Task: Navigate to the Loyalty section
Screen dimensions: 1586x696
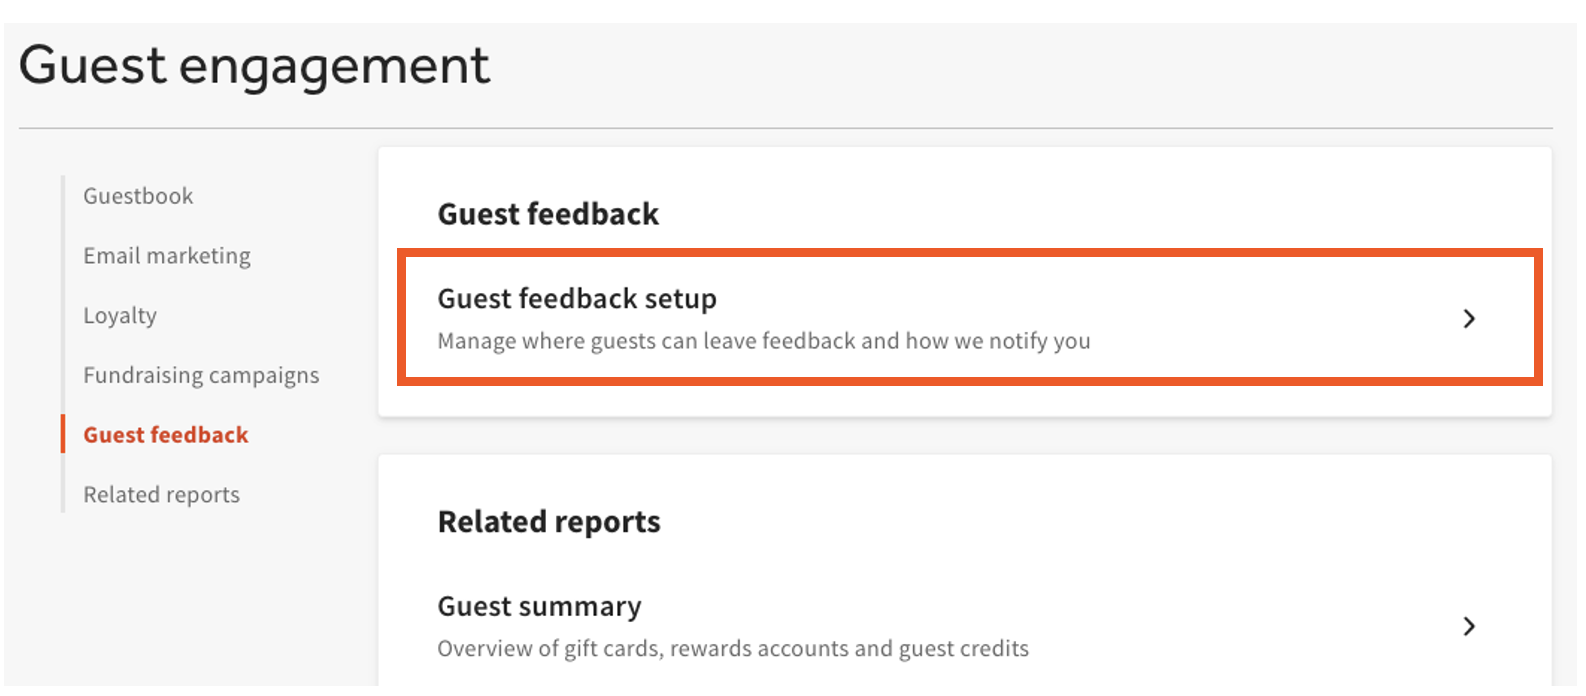Action: 119,316
